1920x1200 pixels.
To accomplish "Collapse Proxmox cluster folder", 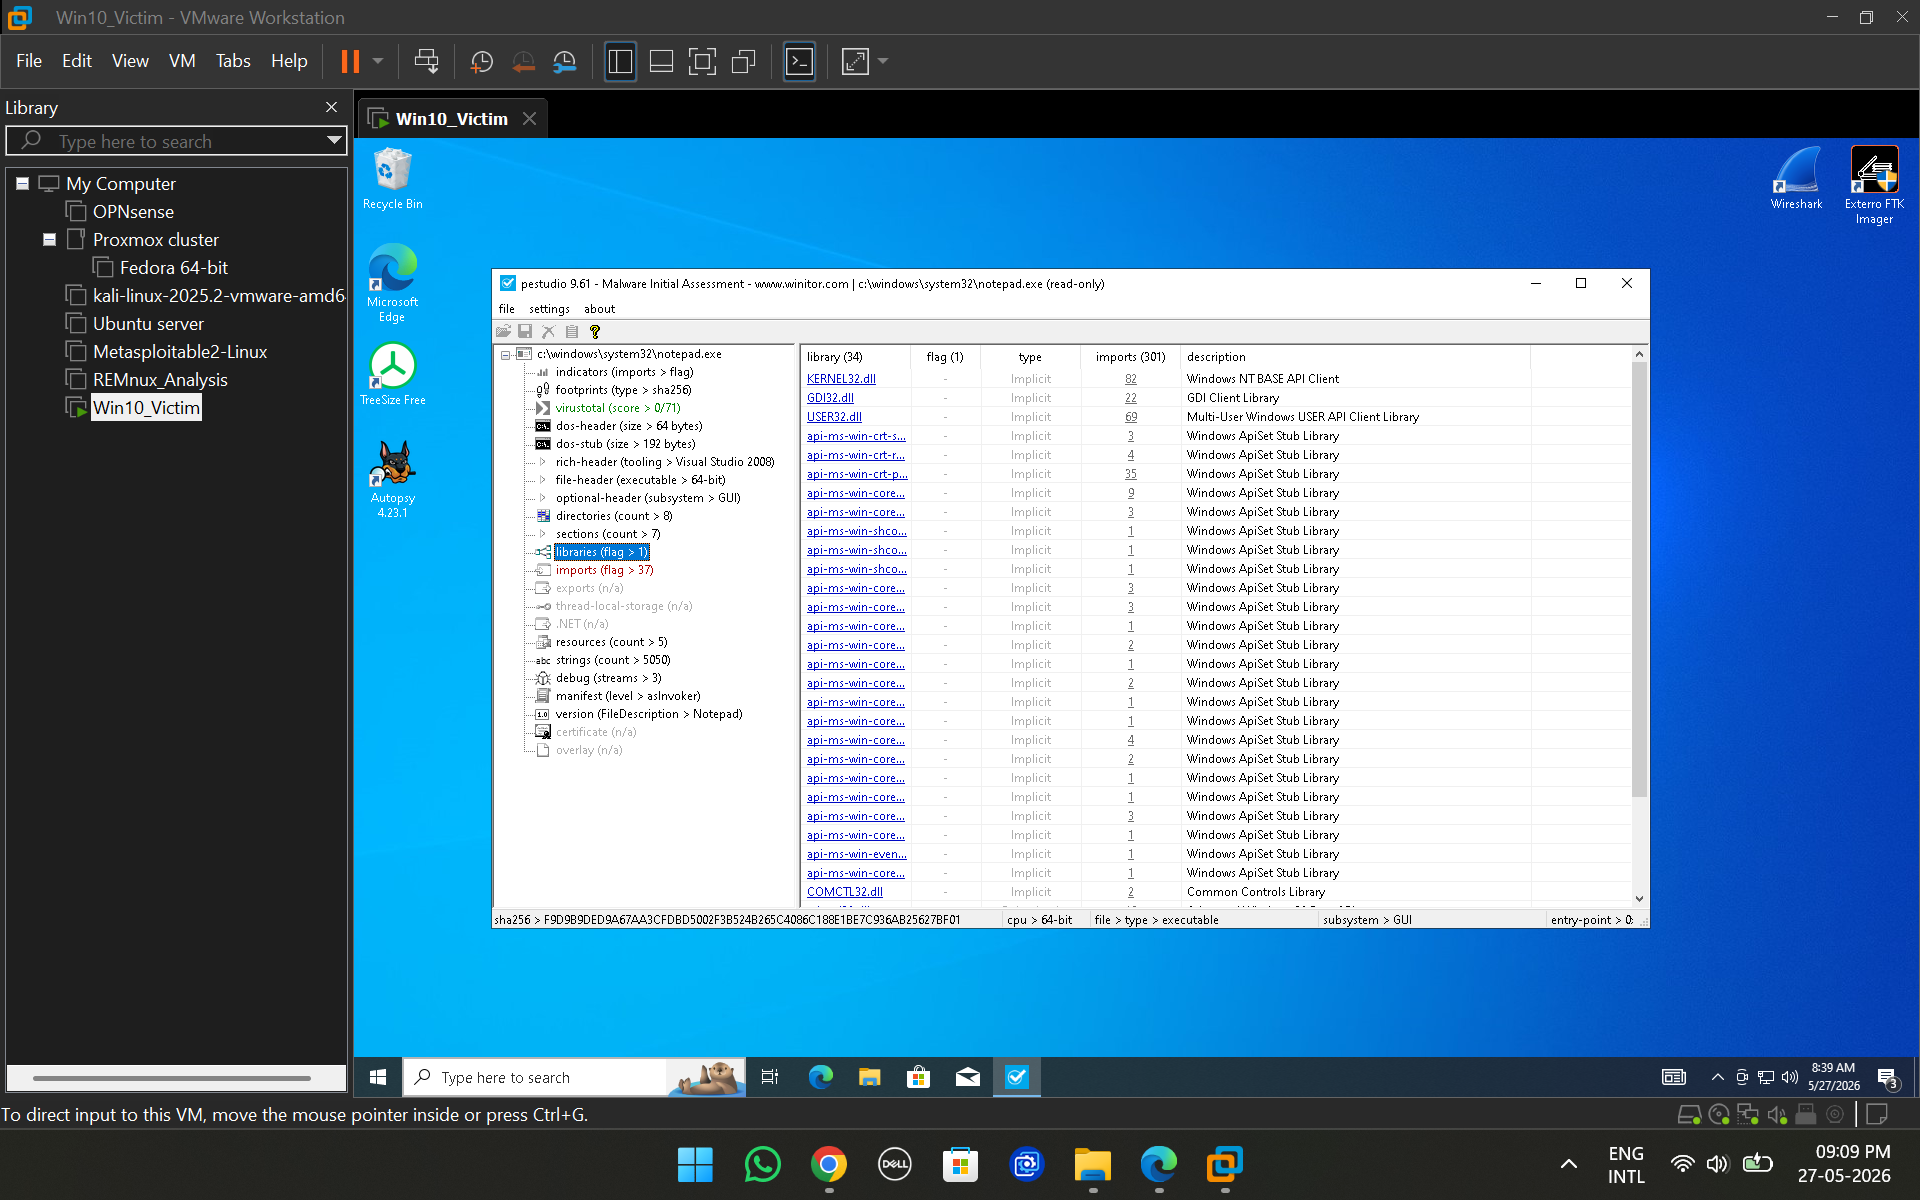I will point(49,240).
